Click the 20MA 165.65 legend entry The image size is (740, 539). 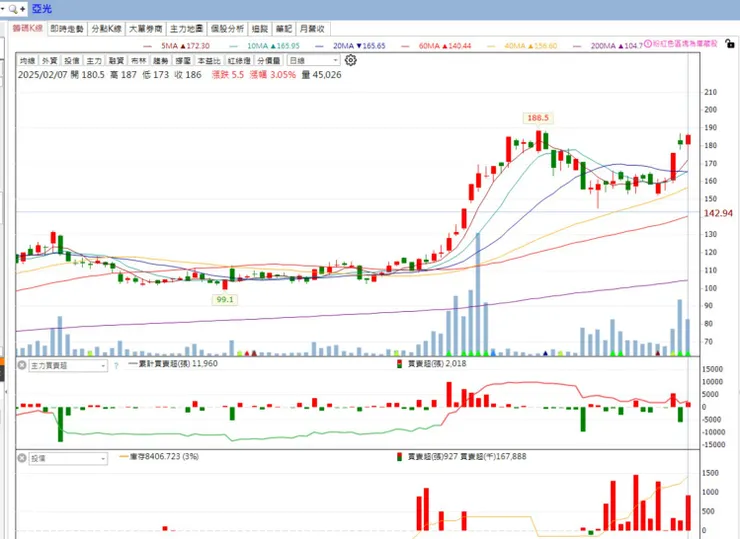[x=351, y=46]
